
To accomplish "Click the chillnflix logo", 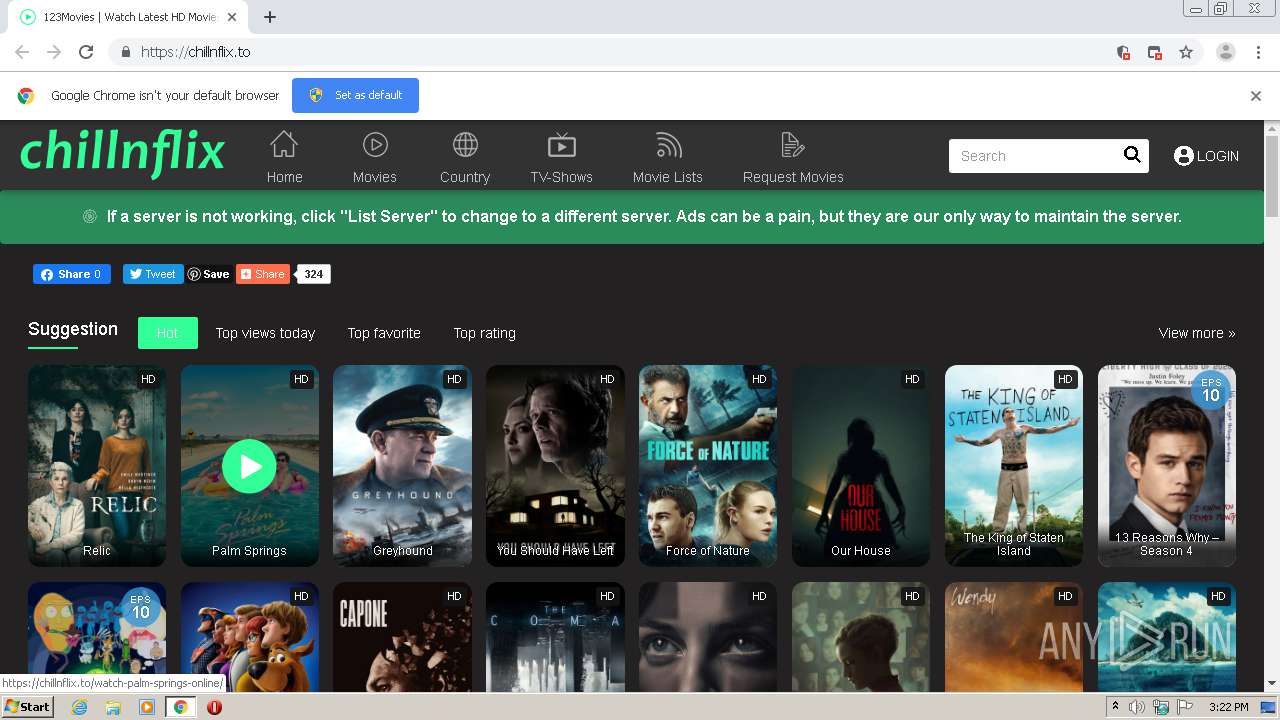I will pyautogui.click(x=122, y=153).
